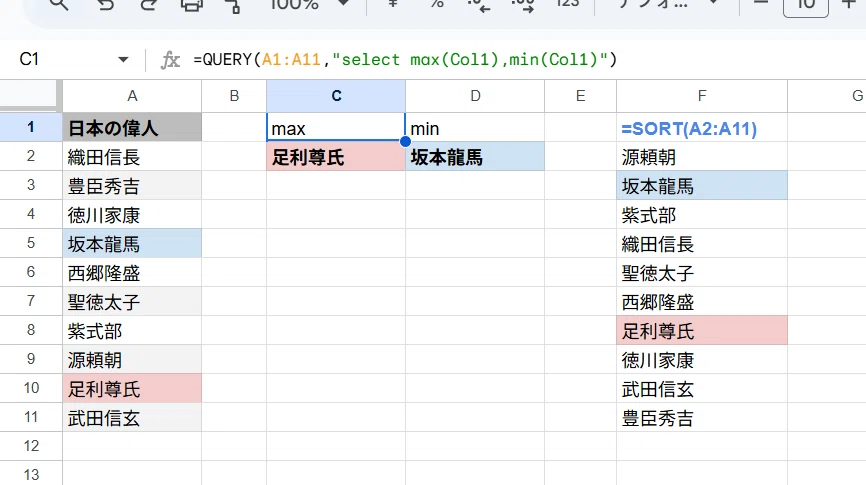
Task: Click 徳川家康 in column F
Action: pyautogui.click(x=702, y=360)
